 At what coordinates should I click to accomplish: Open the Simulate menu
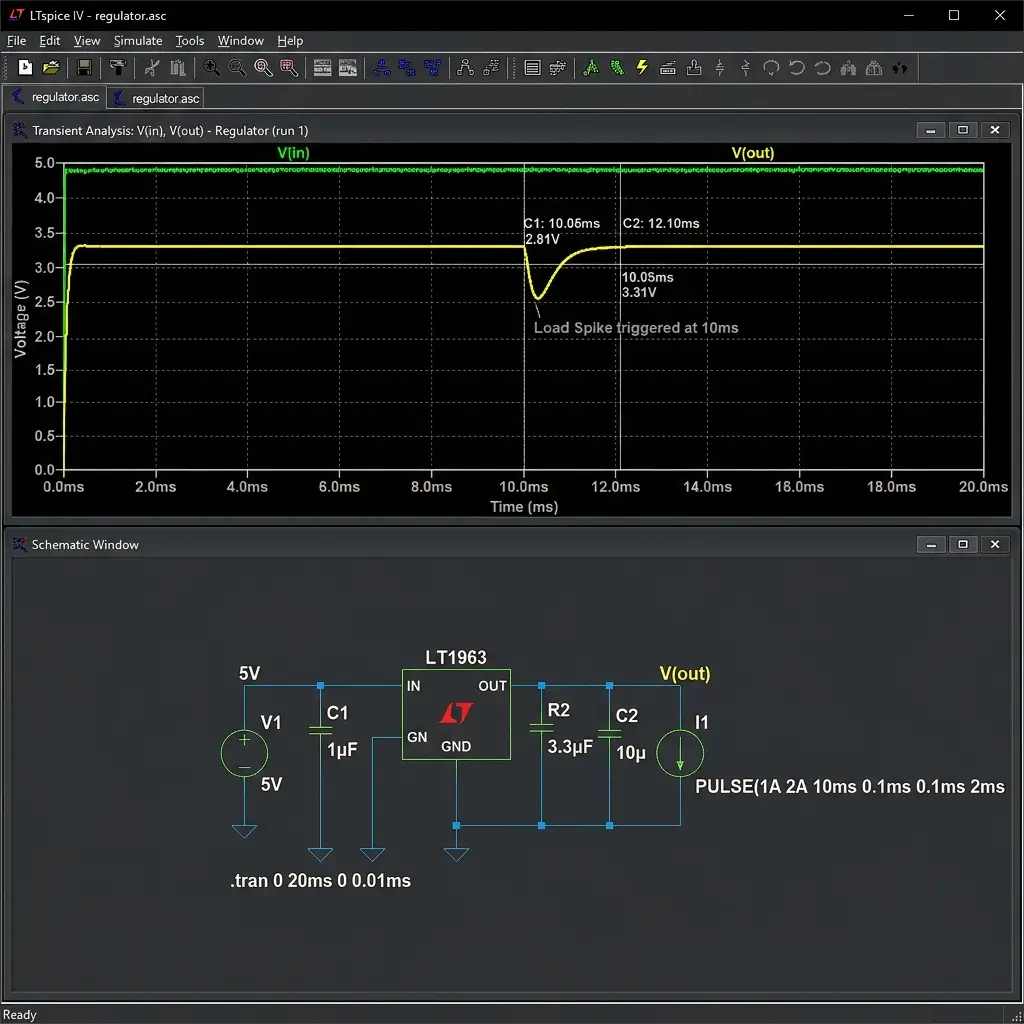tap(138, 40)
